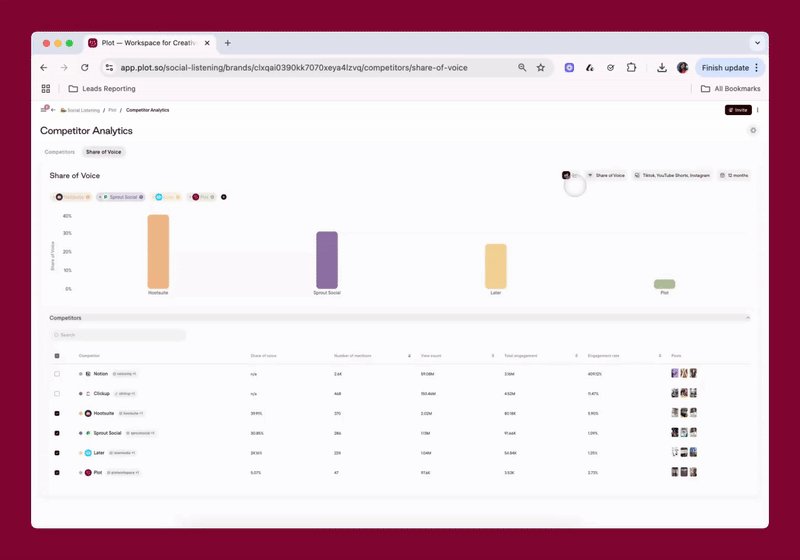Click the Hootsuite logo in the table row
This screenshot has width=800, height=560.
click(88, 414)
